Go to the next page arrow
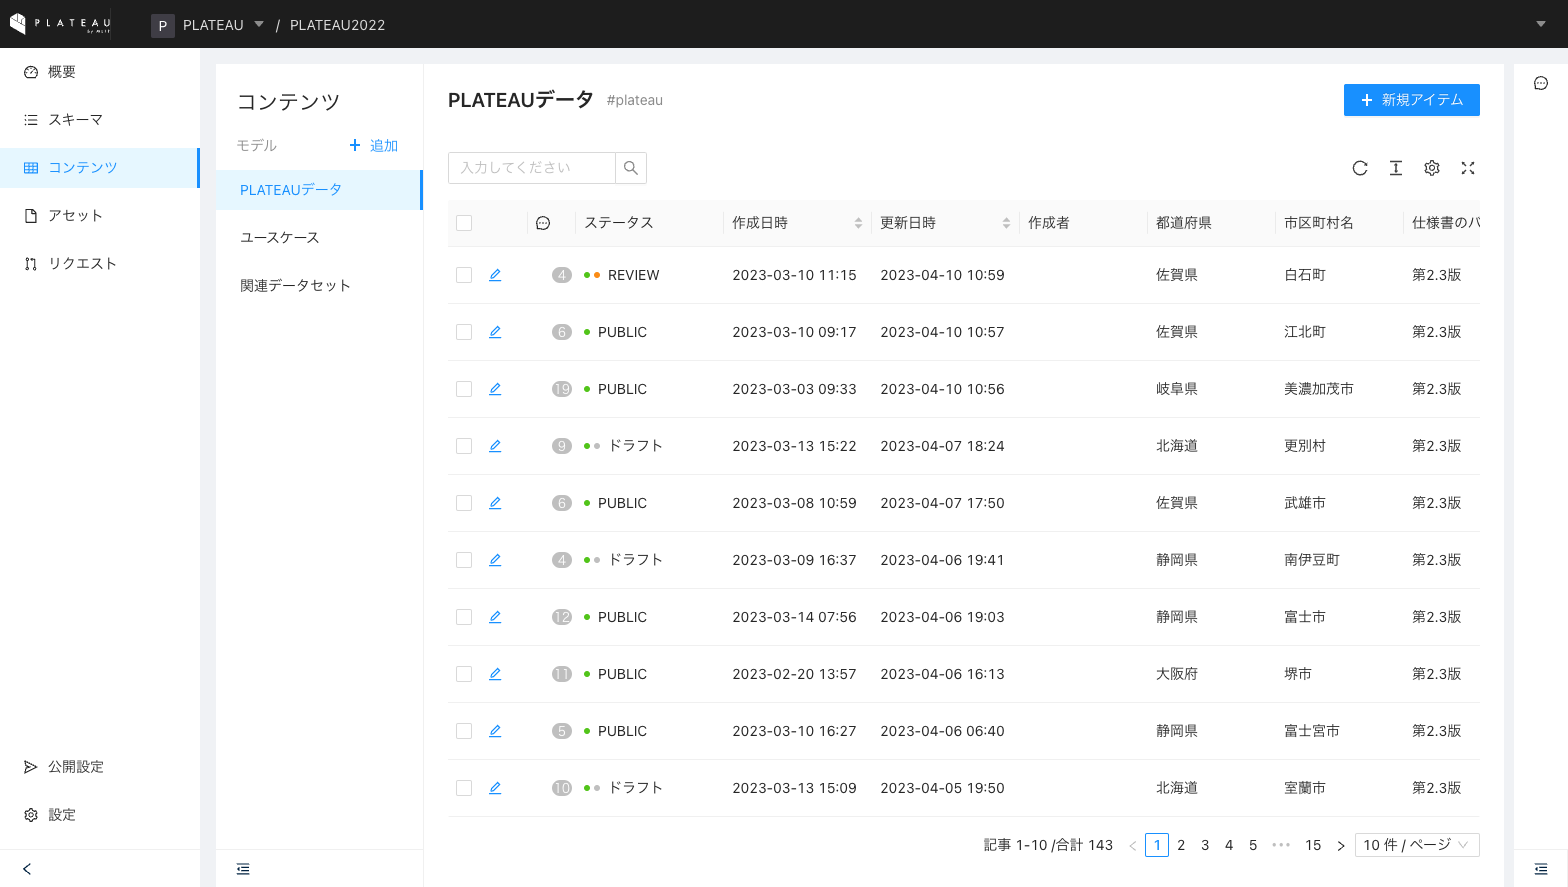1568x887 pixels. click(x=1341, y=845)
